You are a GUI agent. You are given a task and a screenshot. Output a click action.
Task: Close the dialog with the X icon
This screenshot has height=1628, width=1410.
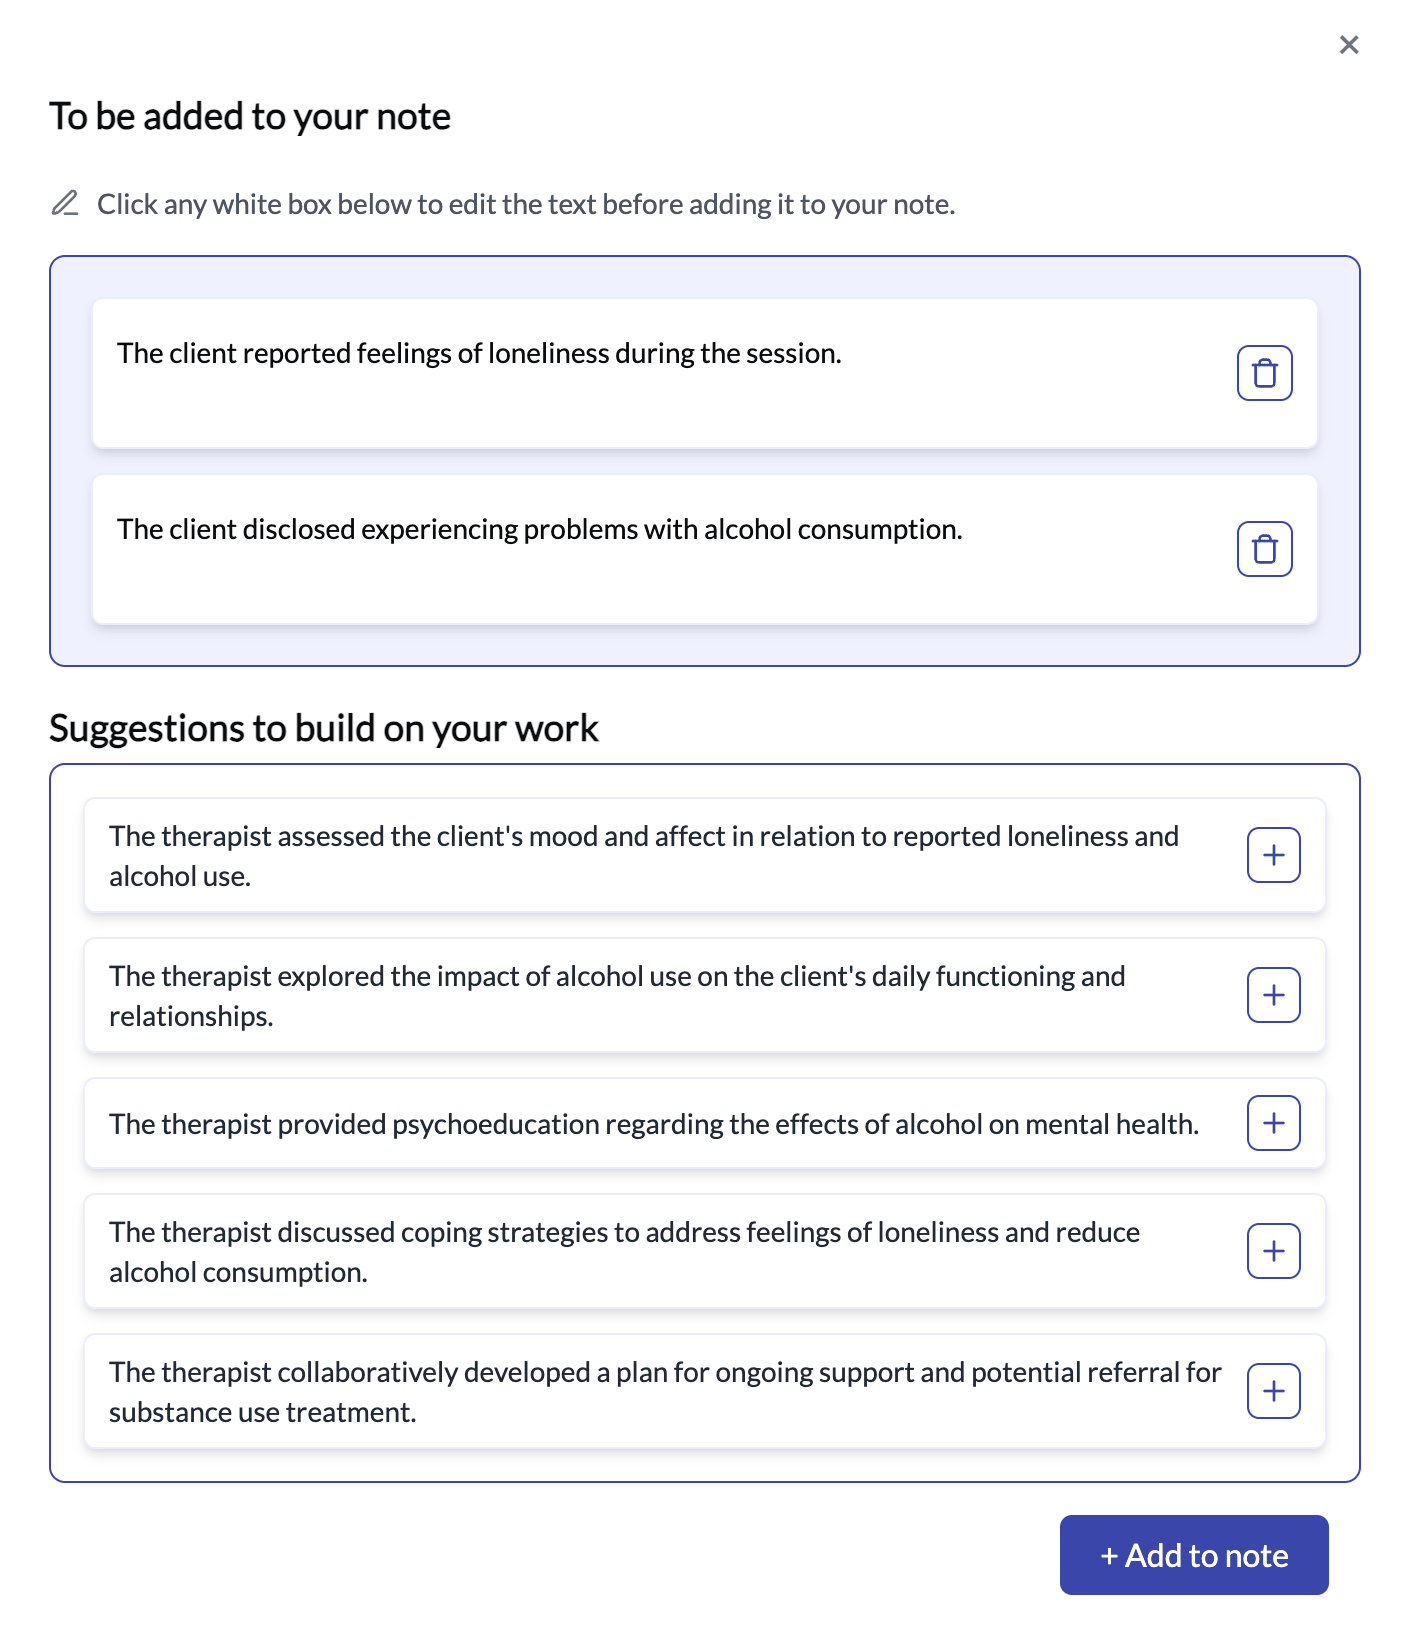pyautogui.click(x=1349, y=44)
